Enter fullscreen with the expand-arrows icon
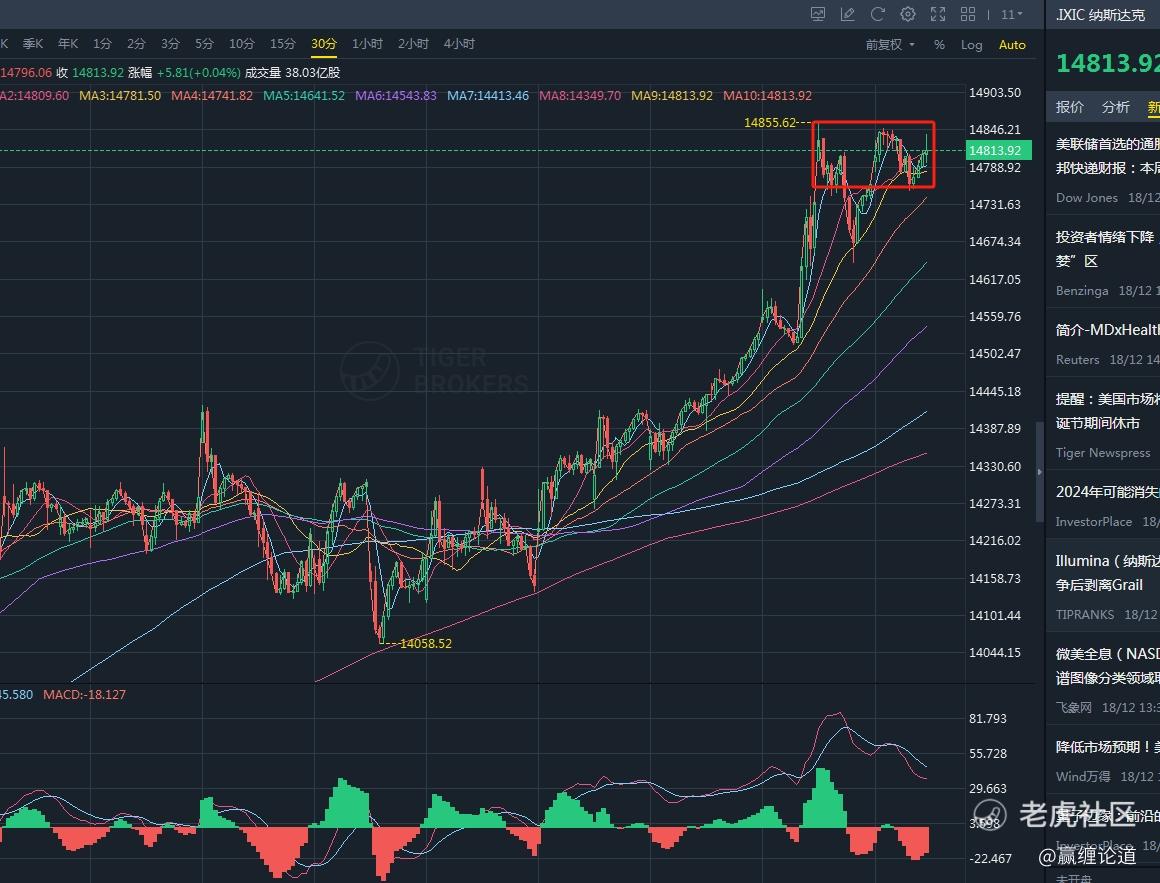The image size is (1160, 883). (x=938, y=14)
